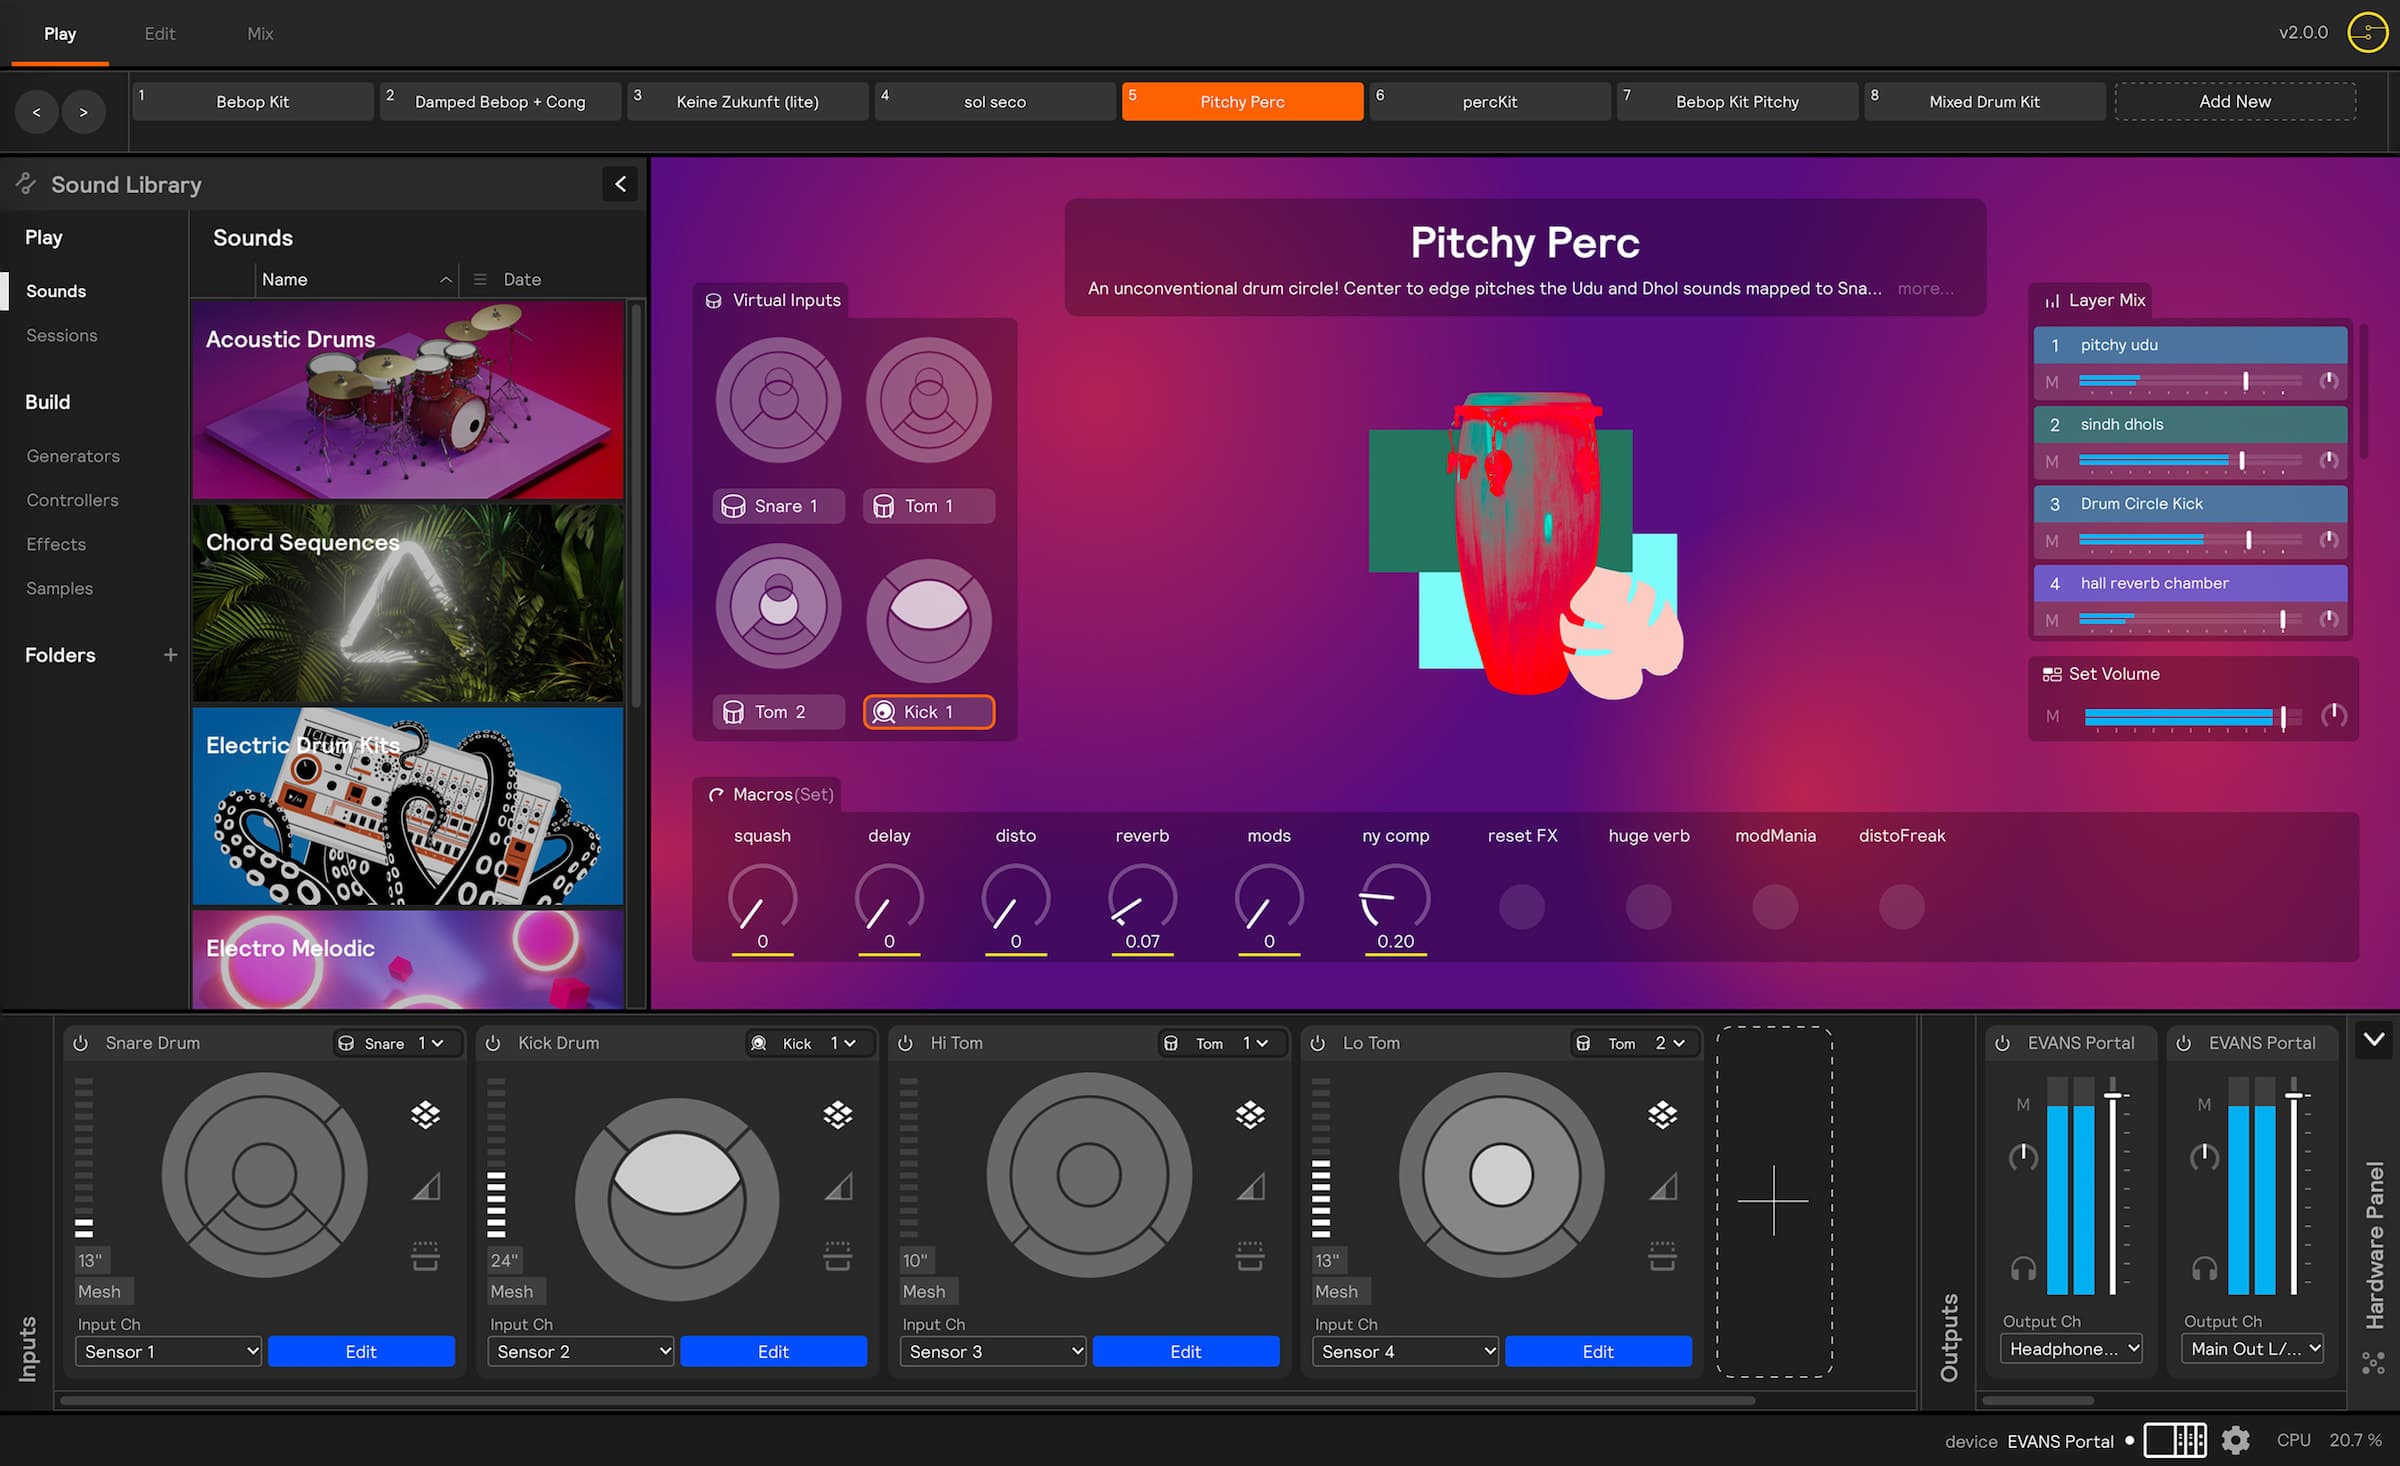This screenshot has width=2400, height=1466.
Task: Collapse the Sound Library panel with the chevron
Action: 619,184
